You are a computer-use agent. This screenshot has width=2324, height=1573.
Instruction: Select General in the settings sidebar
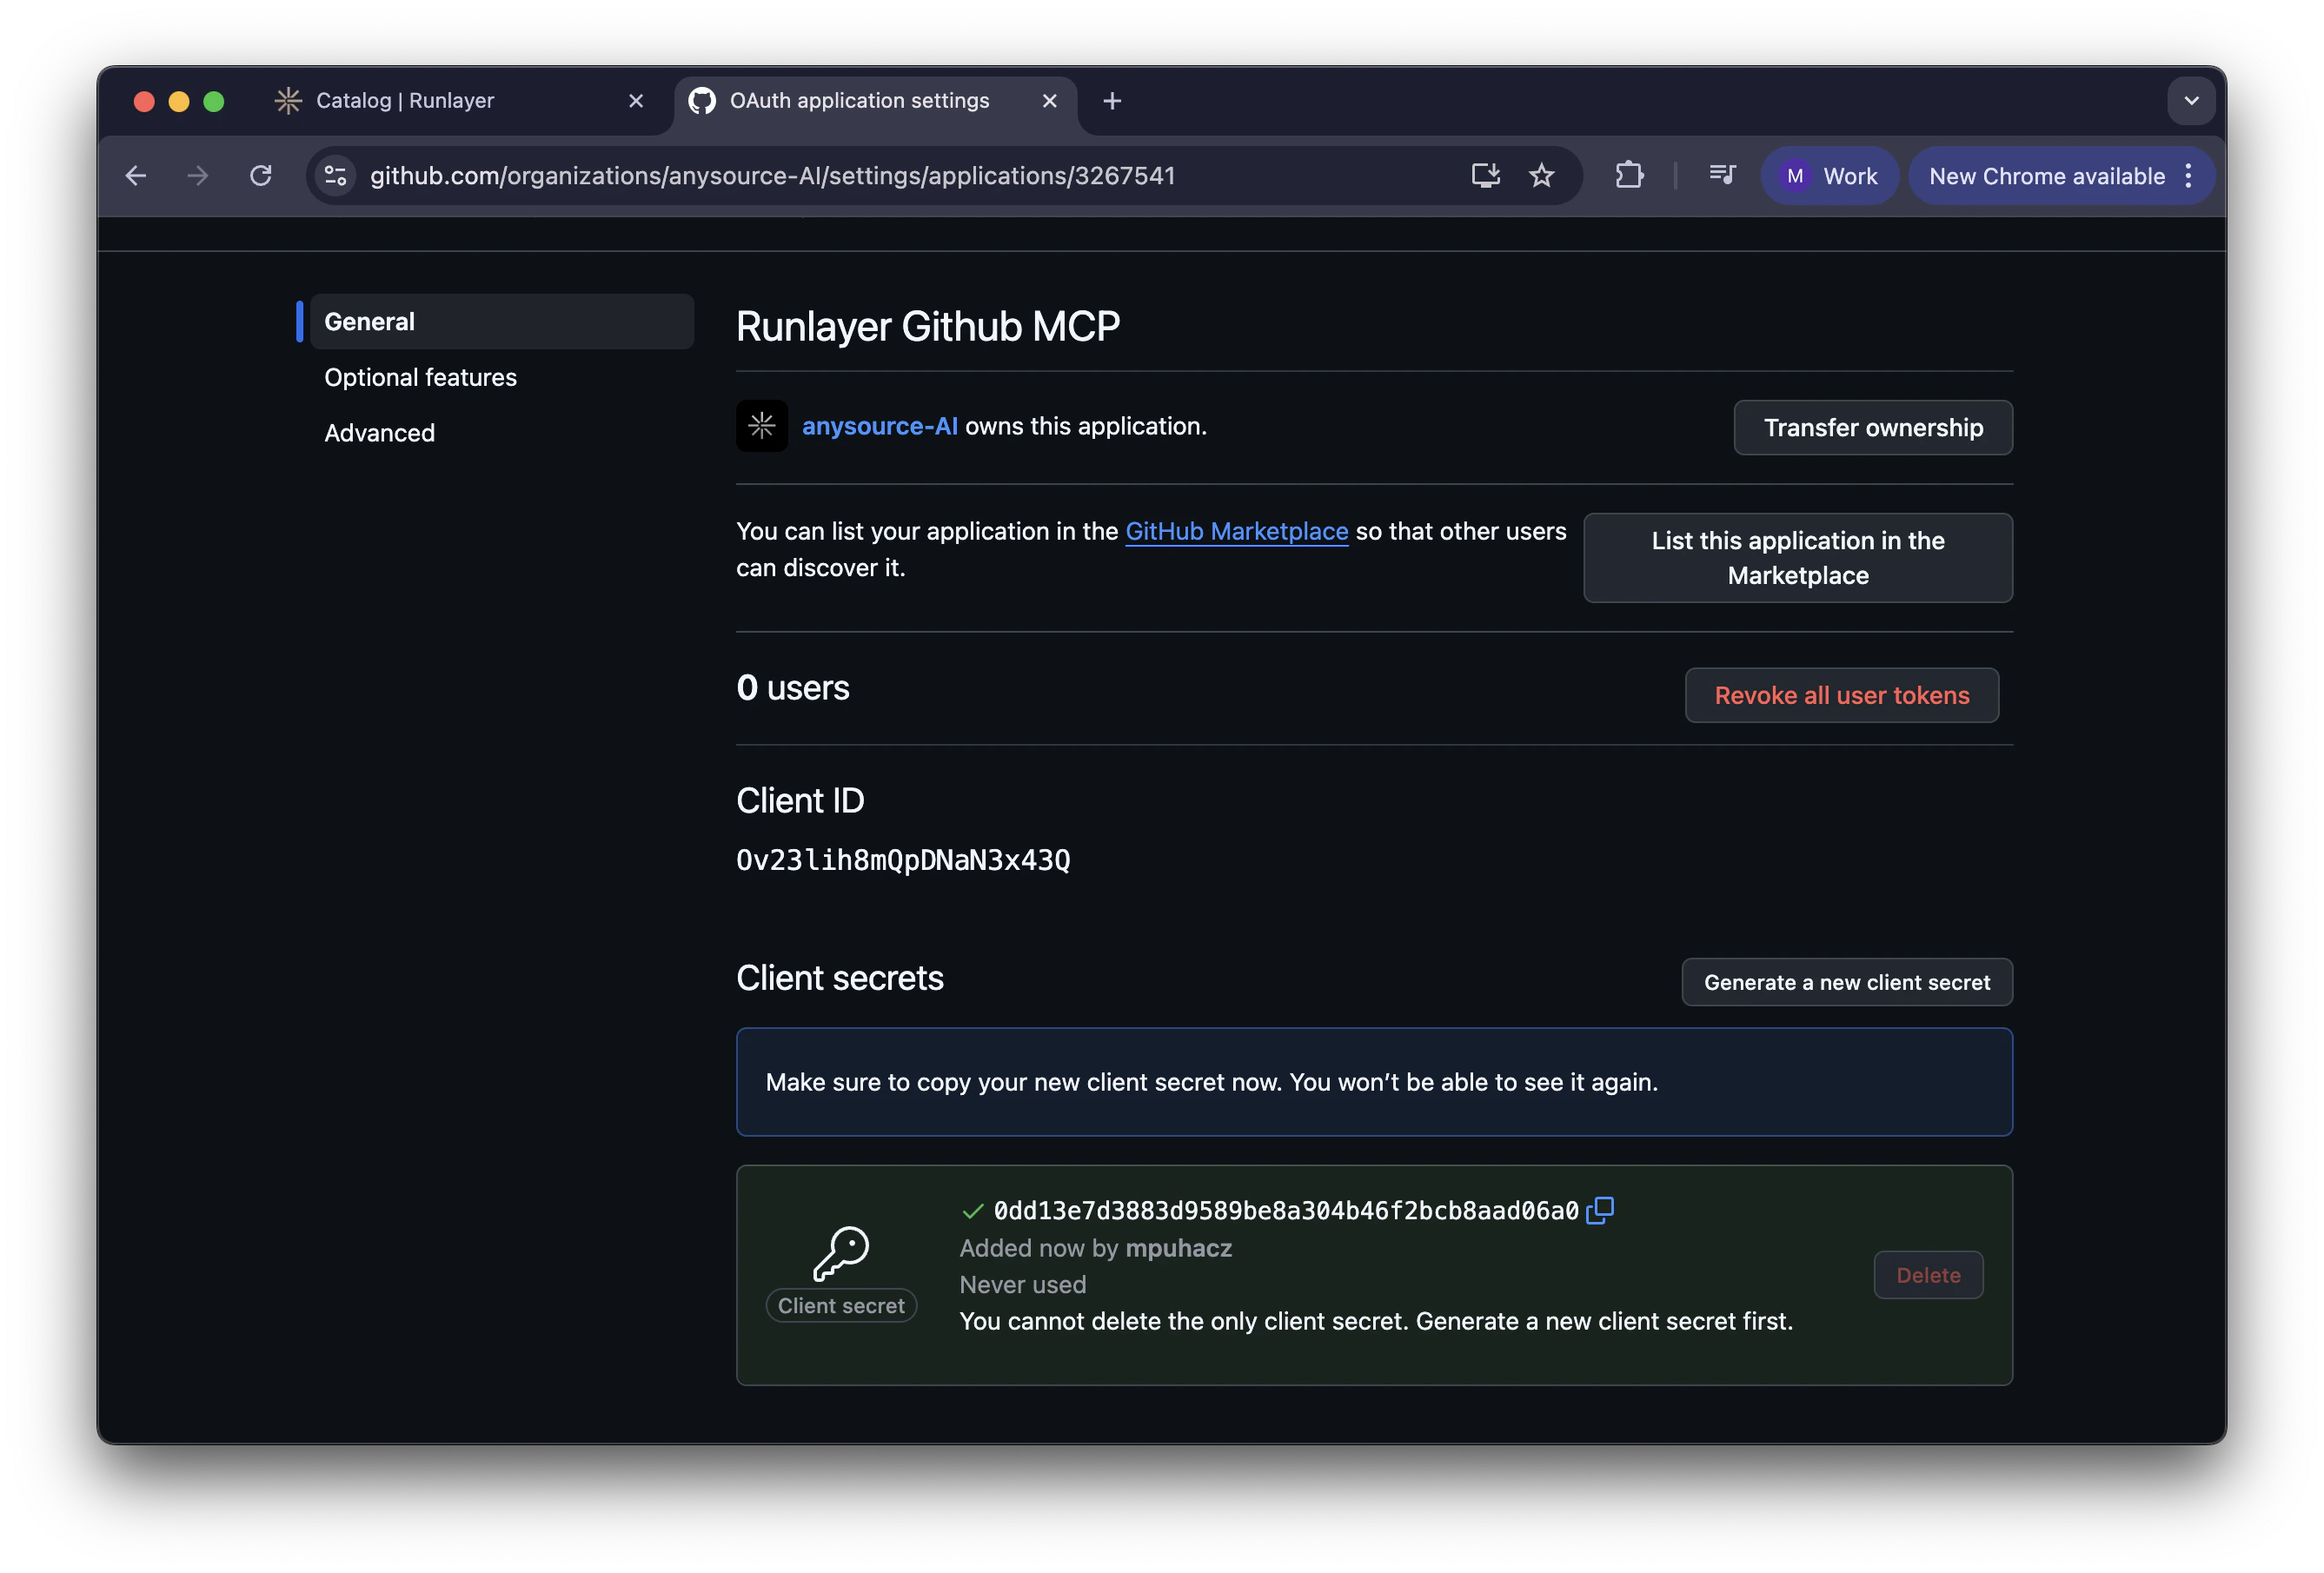(502, 322)
